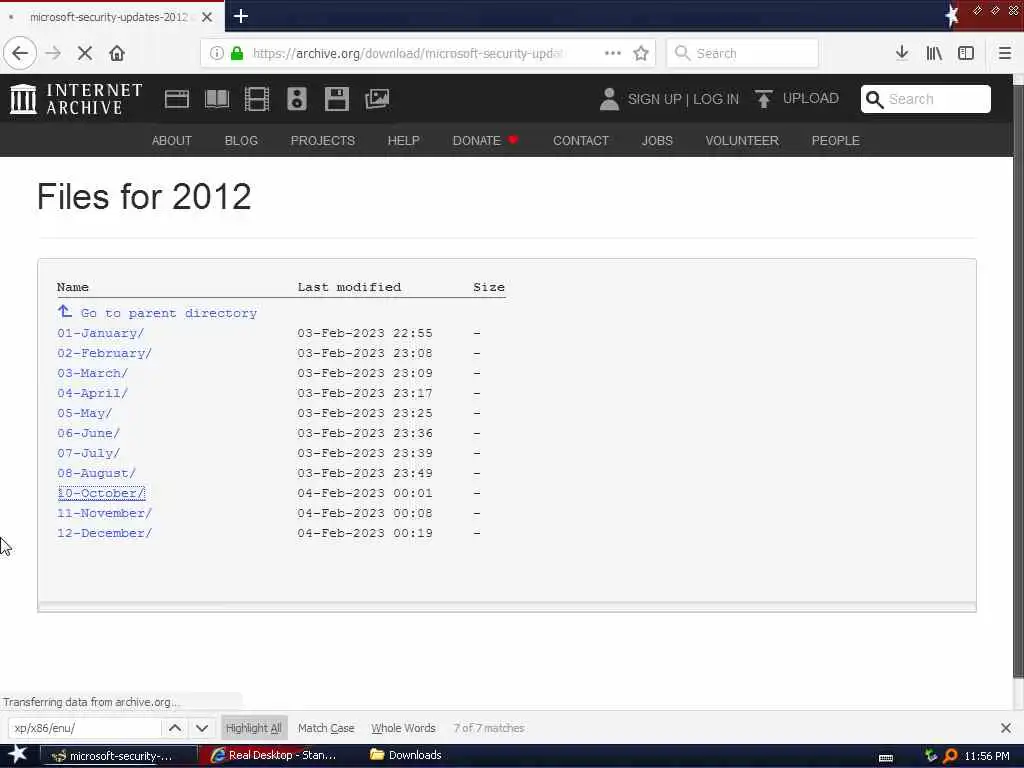Open a new tab with plus

pyautogui.click(x=240, y=16)
